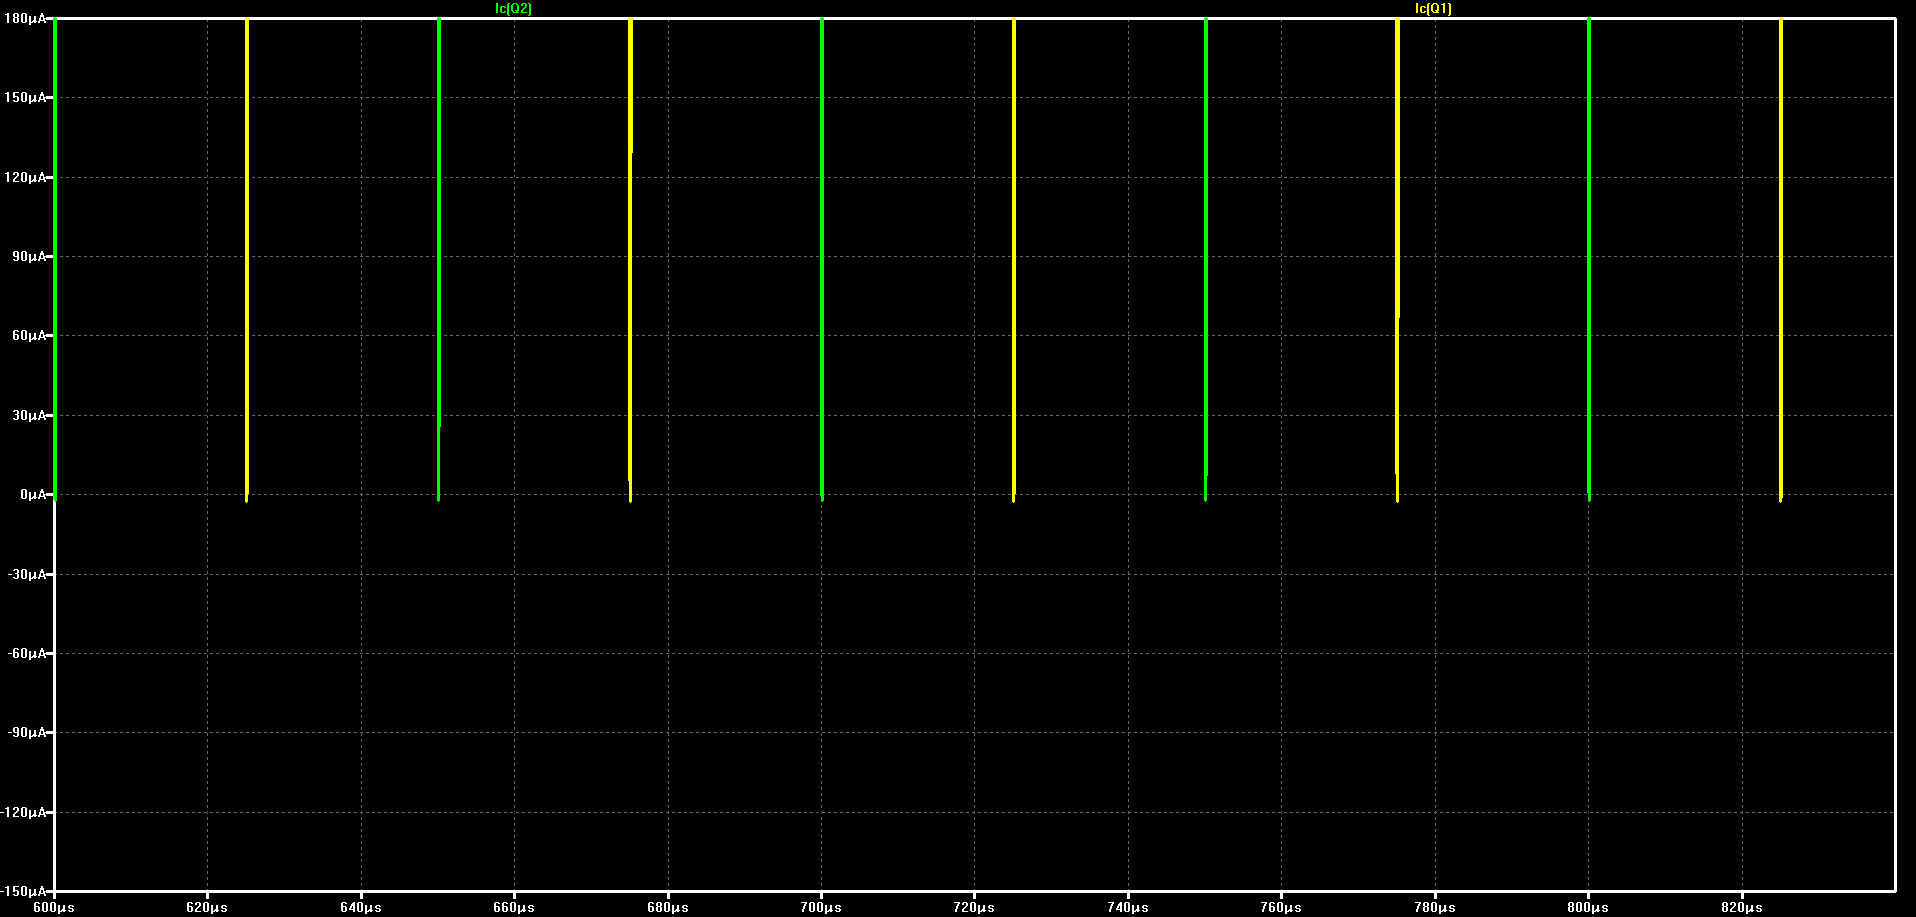Click the 90µA vertical axis label
Viewport: 1916px width, 917px height.
[28, 257]
